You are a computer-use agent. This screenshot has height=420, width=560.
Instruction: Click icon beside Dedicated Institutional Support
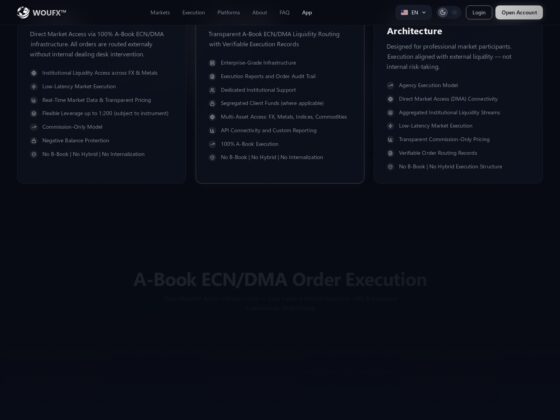212,90
